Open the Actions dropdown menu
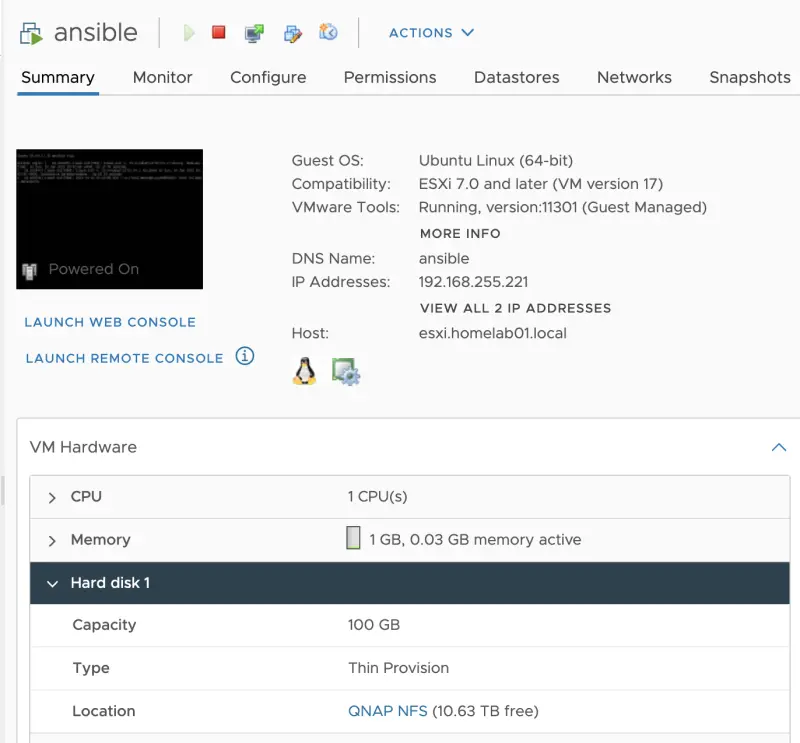The width and height of the screenshot is (800, 743). tap(431, 33)
